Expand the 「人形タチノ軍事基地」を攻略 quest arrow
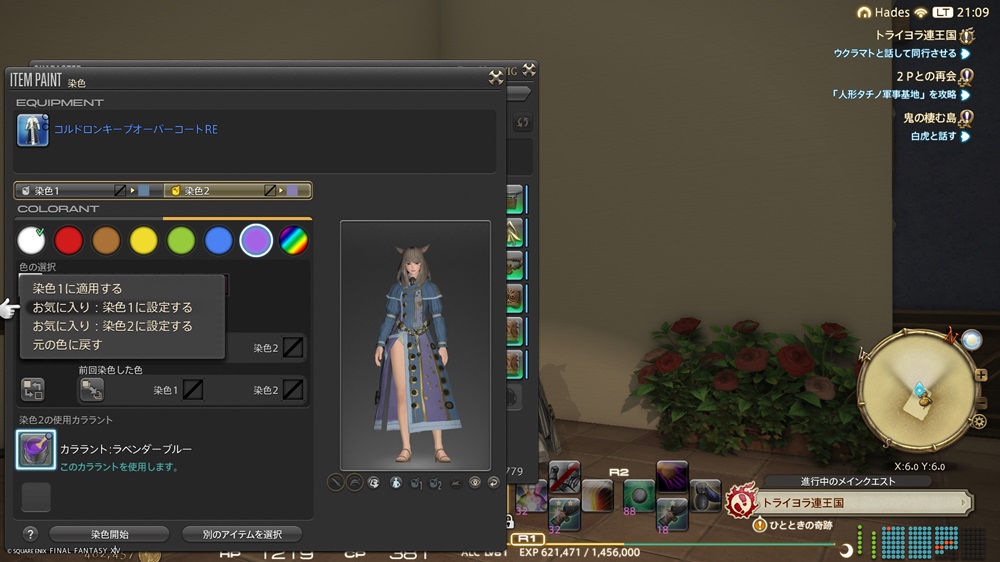The width and height of the screenshot is (1000, 562). [965, 95]
